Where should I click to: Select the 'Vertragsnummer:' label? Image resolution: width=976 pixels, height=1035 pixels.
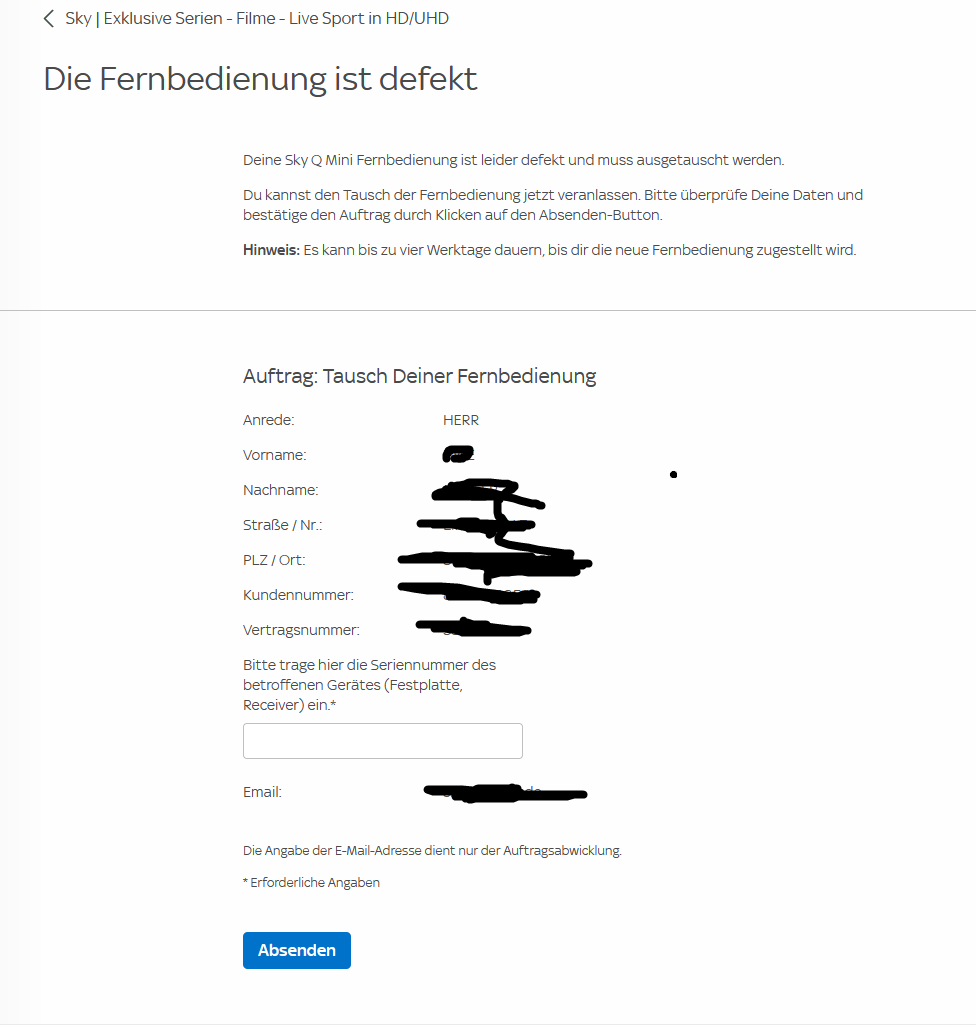pos(301,630)
